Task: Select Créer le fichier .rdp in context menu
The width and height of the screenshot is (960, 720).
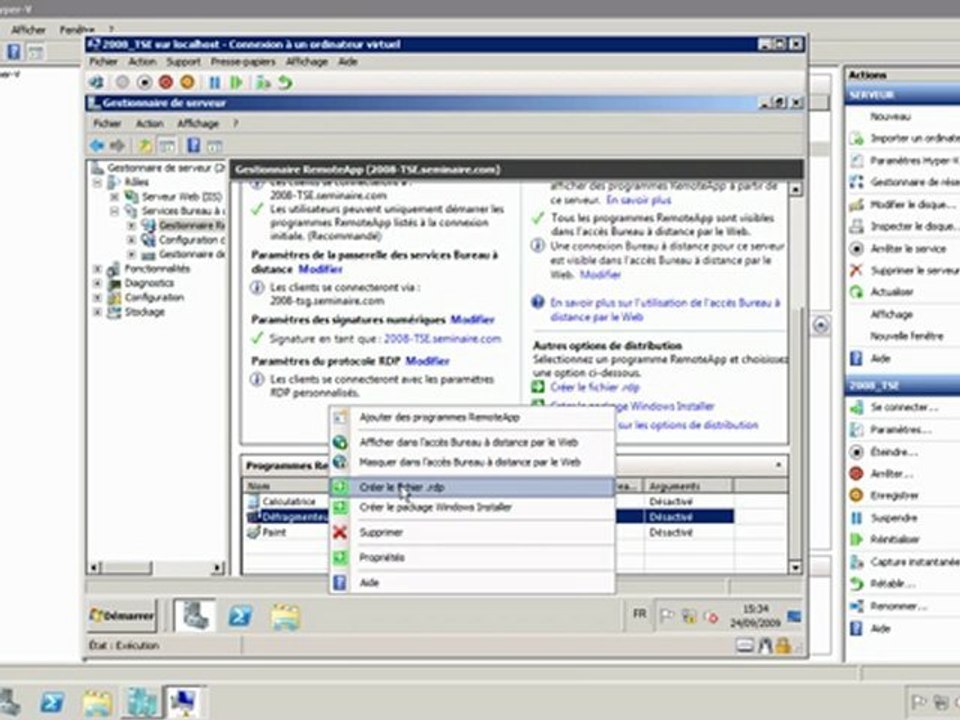Action: pyautogui.click(x=472, y=487)
